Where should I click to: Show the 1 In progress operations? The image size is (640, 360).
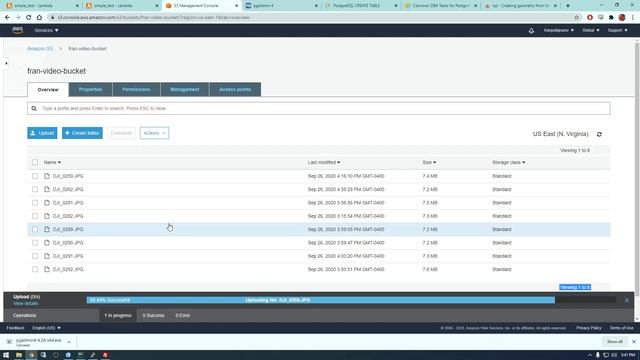tap(118, 316)
